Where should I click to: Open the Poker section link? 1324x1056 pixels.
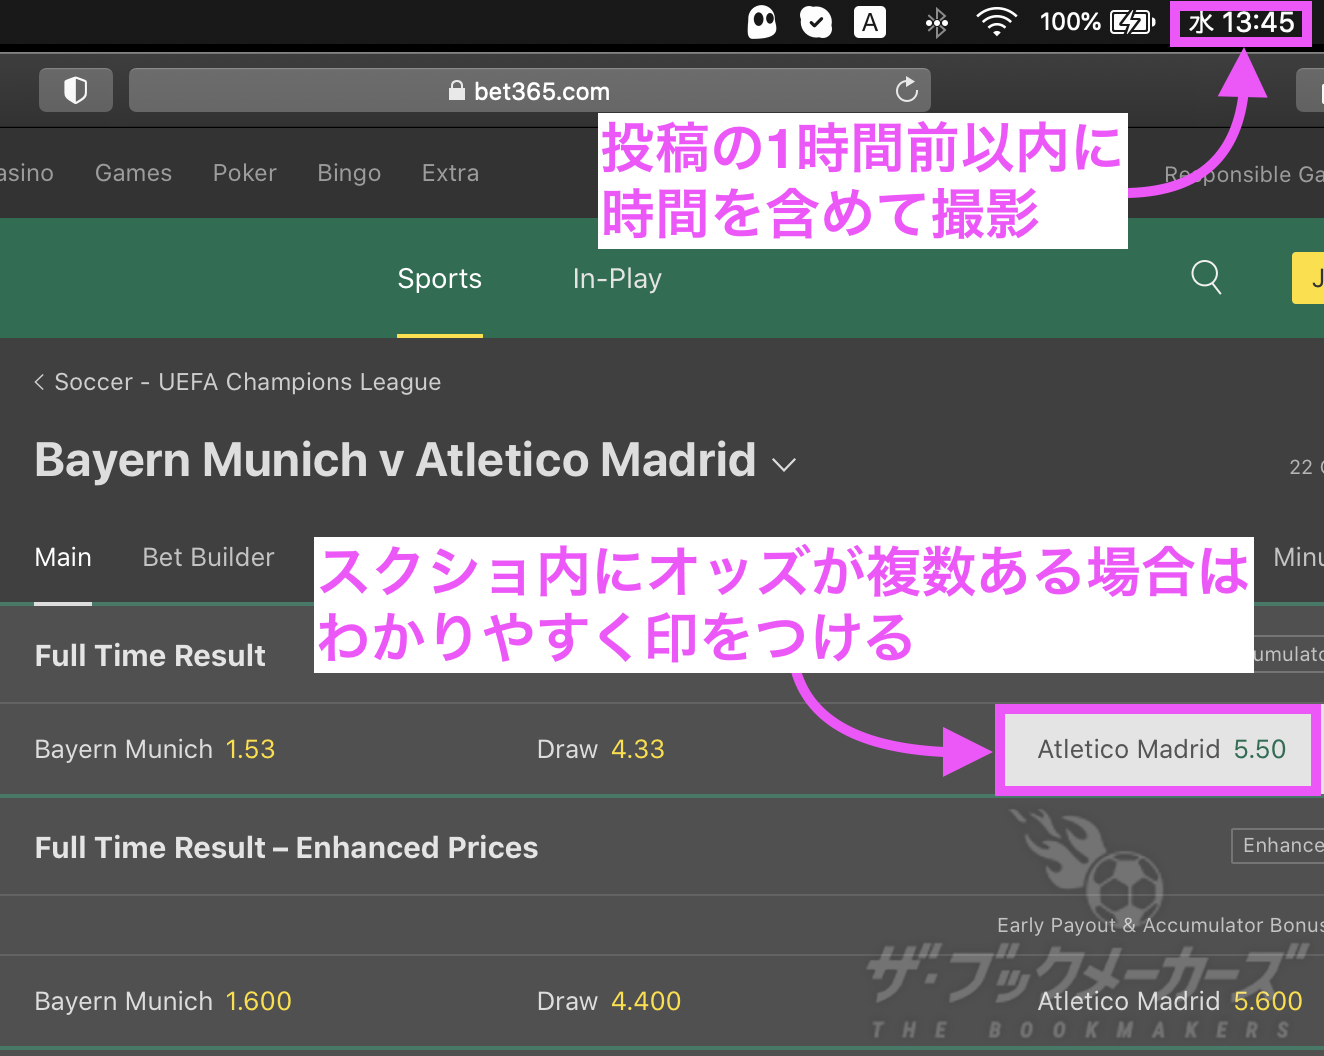click(x=244, y=173)
